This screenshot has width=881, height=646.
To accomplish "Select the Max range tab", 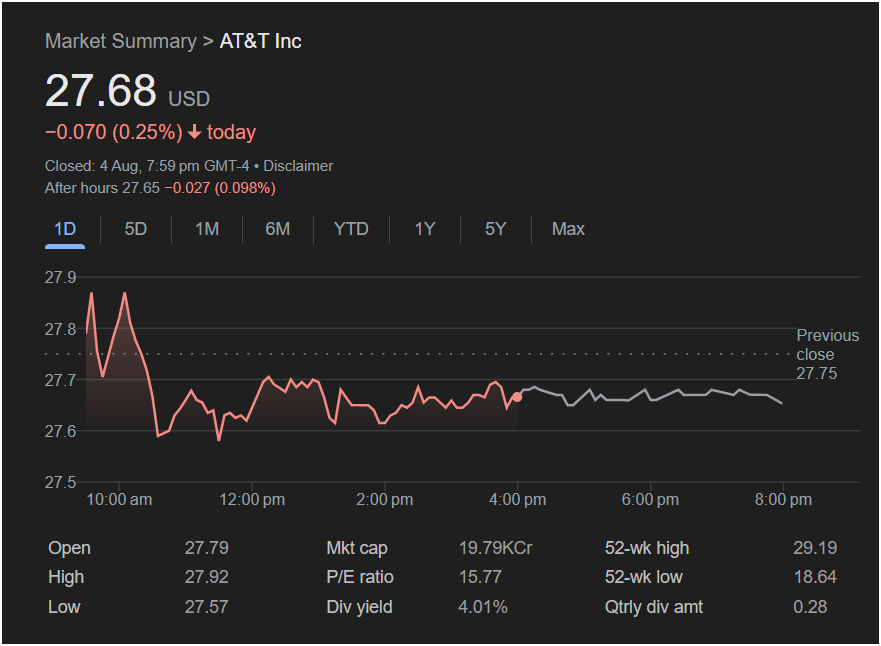I will tap(568, 229).
